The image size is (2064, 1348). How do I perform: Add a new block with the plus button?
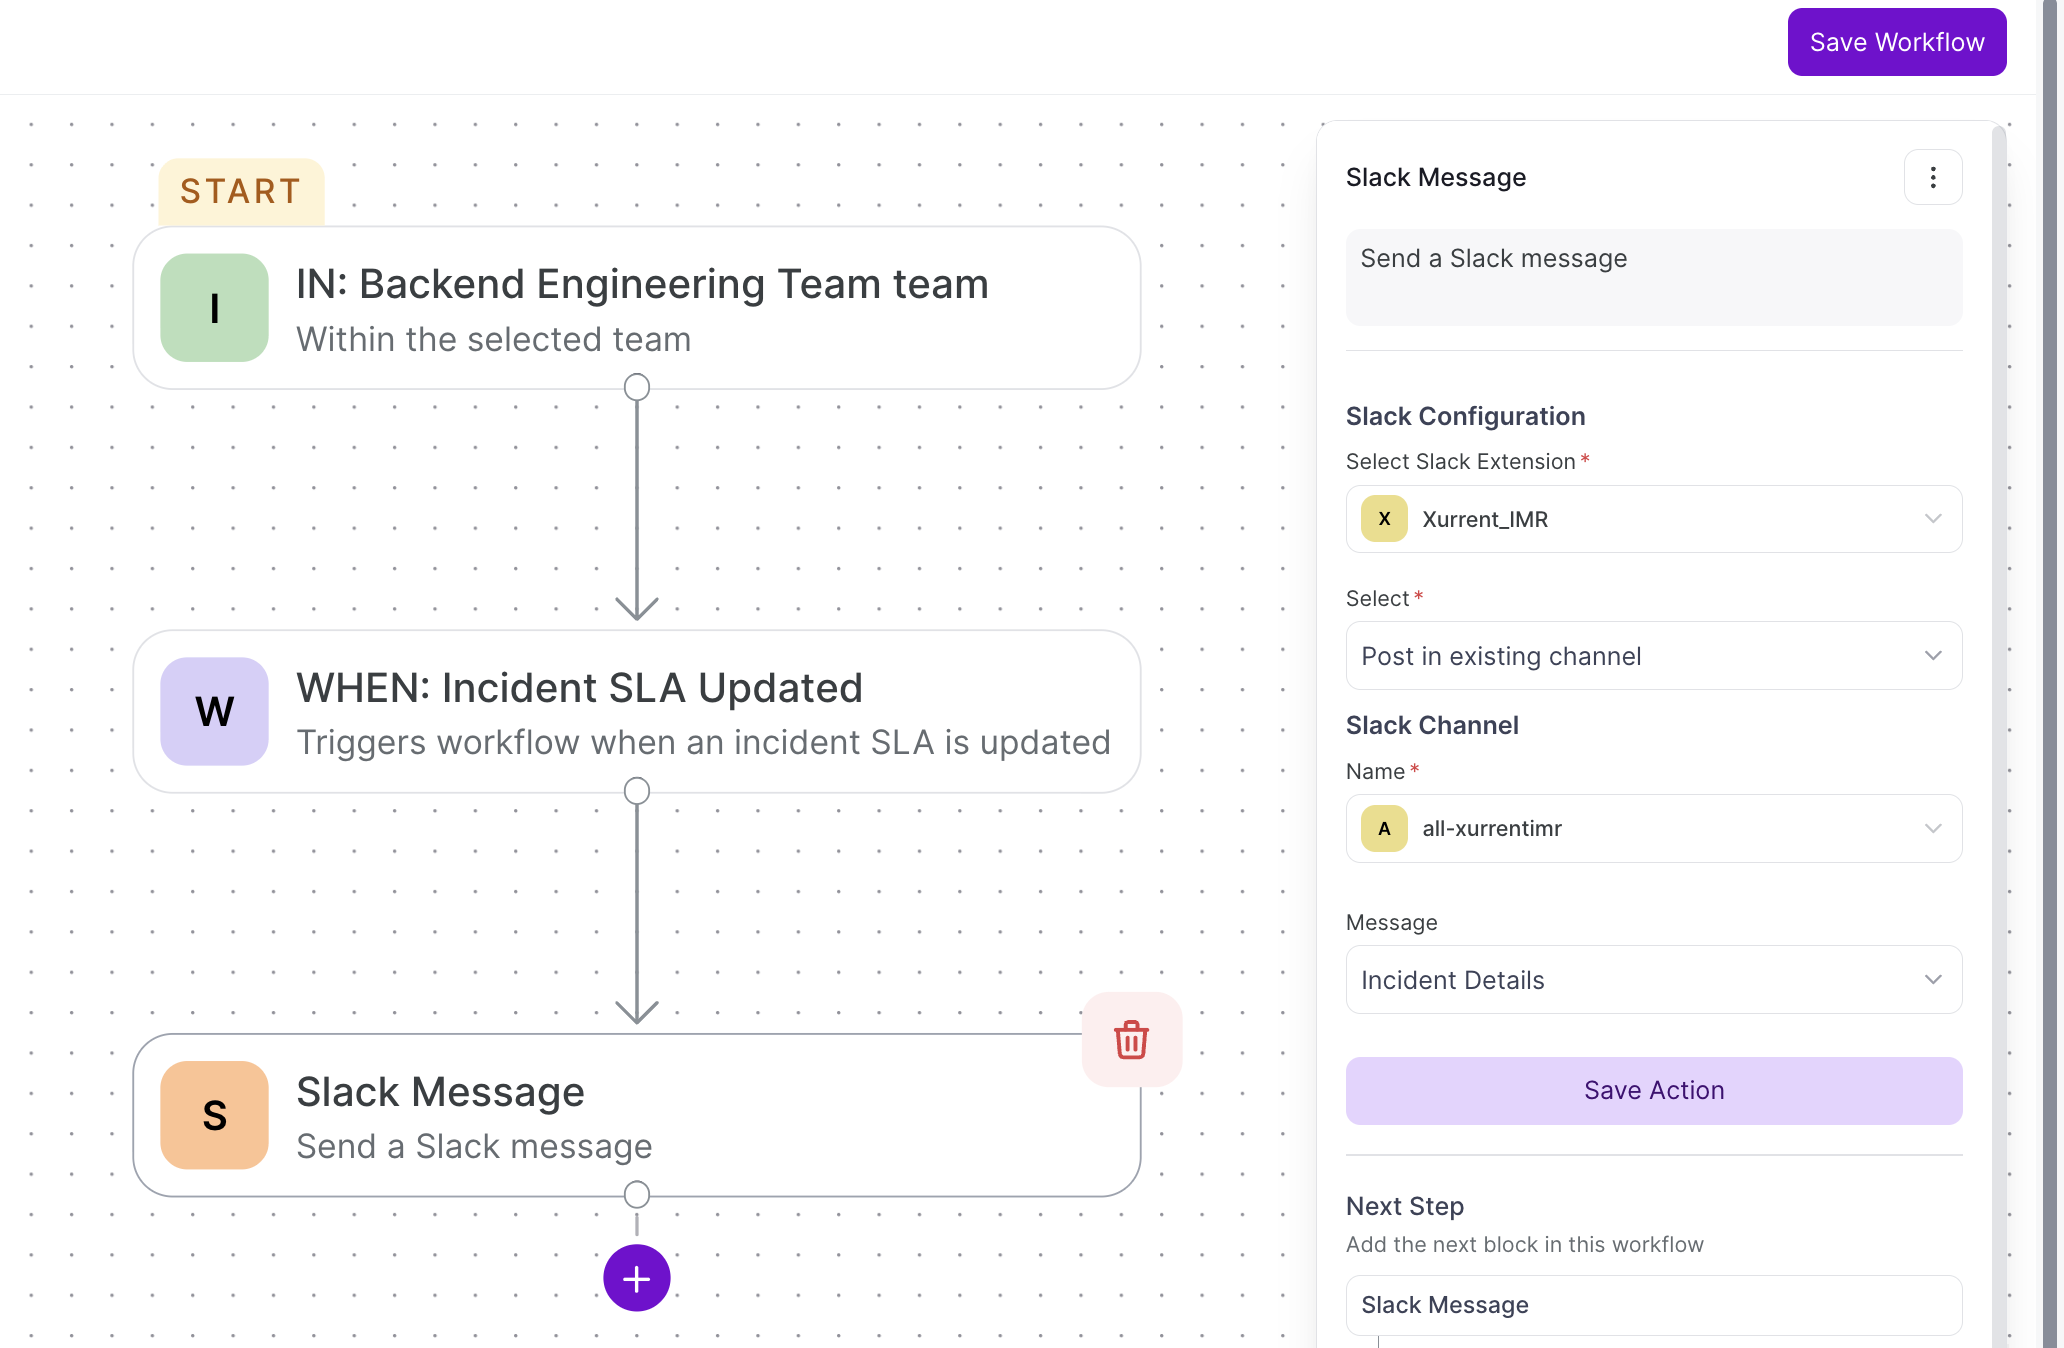pos(636,1278)
